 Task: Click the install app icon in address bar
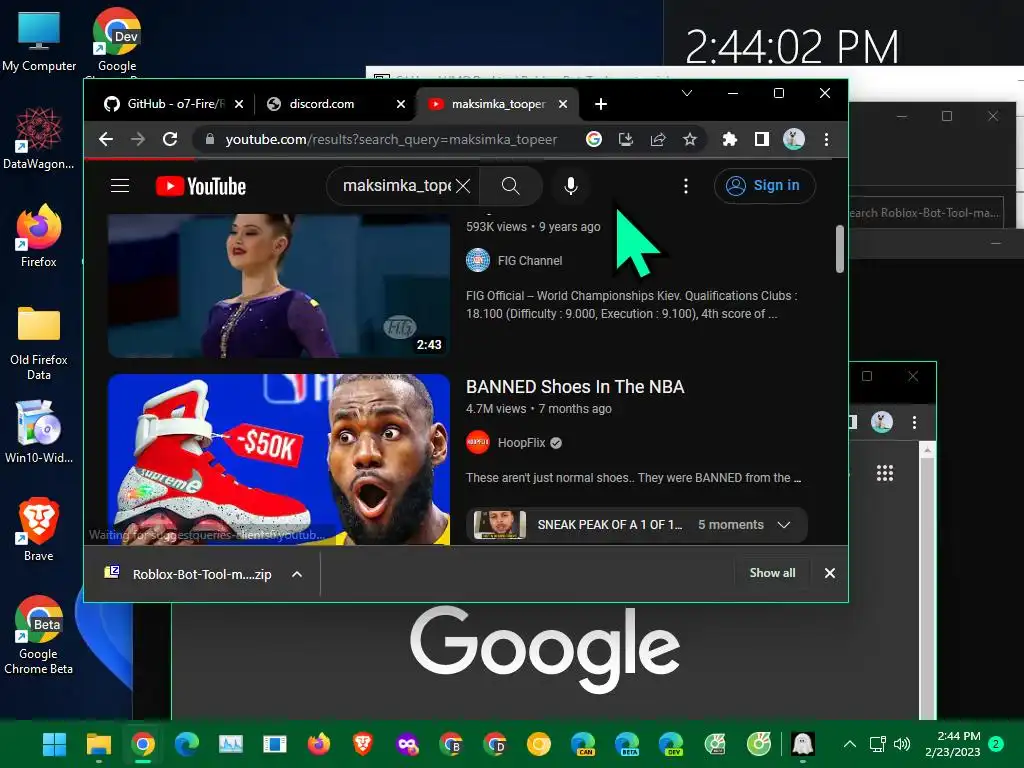pyautogui.click(x=626, y=139)
